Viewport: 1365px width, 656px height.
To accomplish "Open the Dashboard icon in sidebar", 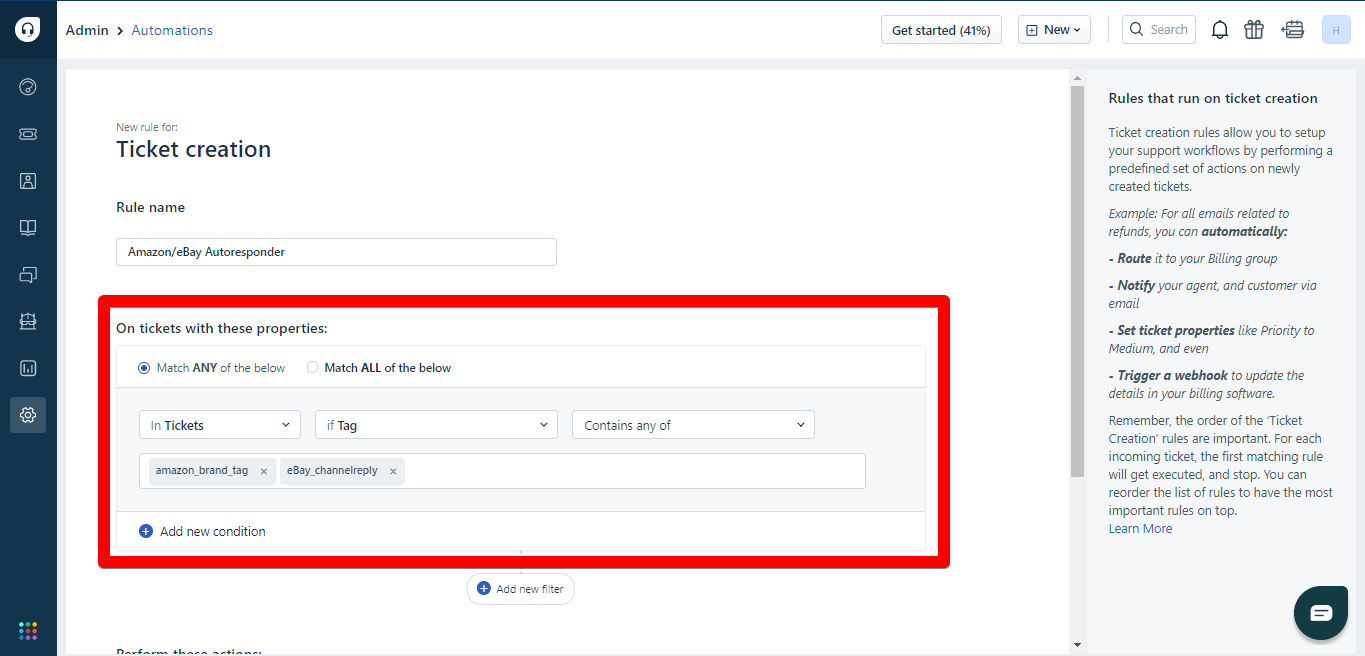I will pos(28,87).
